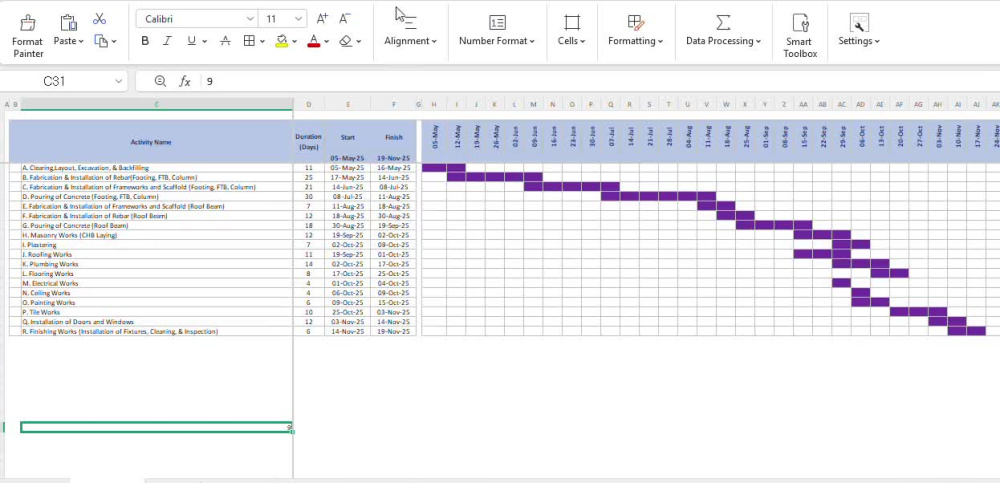Click the formula bar input showing 9

[x=599, y=81]
